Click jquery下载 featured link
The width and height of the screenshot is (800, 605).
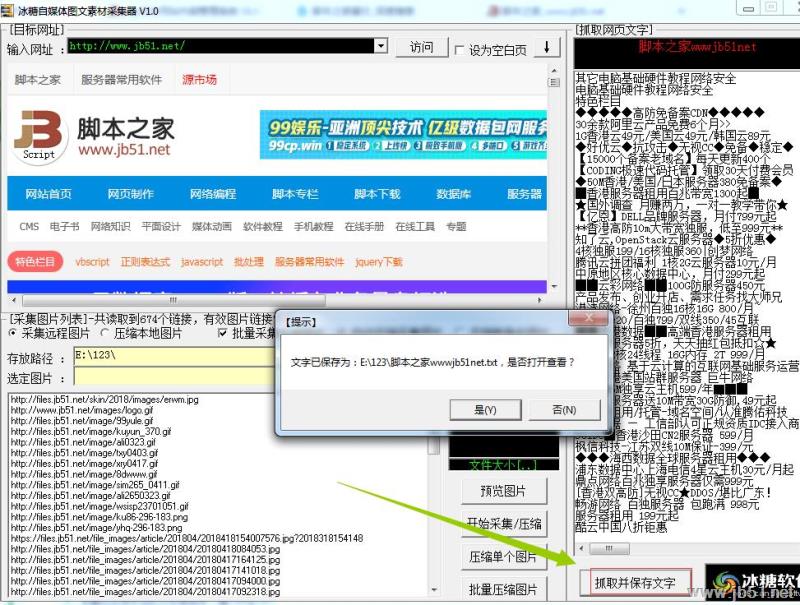pos(379,262)
